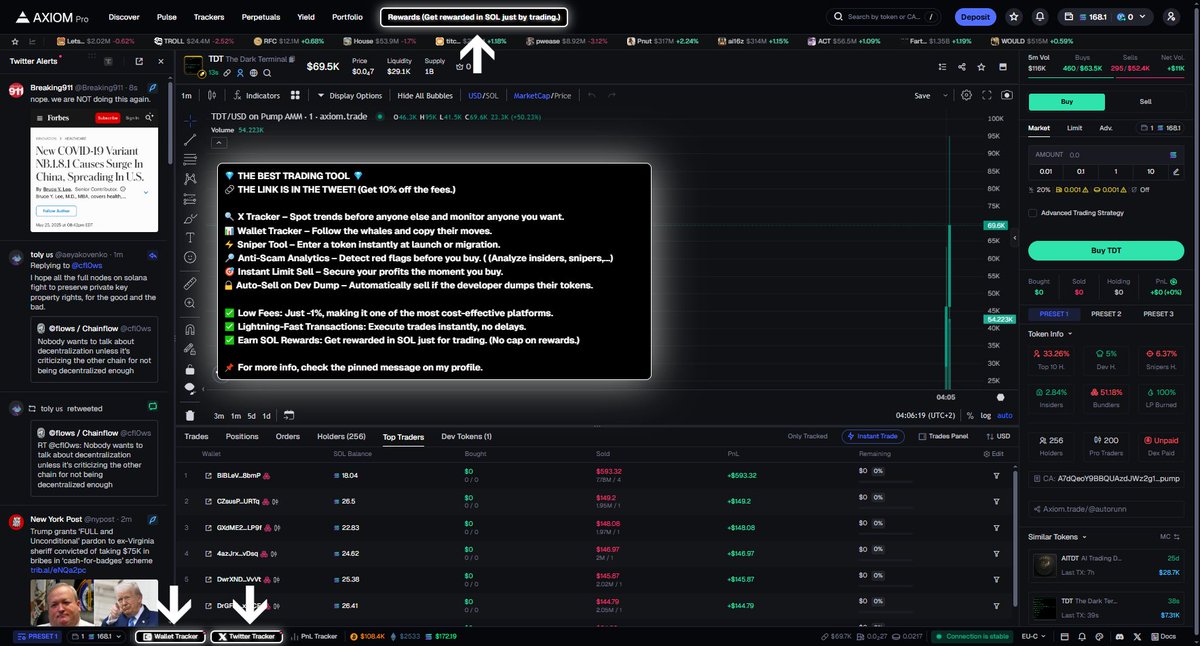Expand Display Options dropdown
Image resolution: width=1200 pixels, height=646 pixels.
tap(350, 95)
